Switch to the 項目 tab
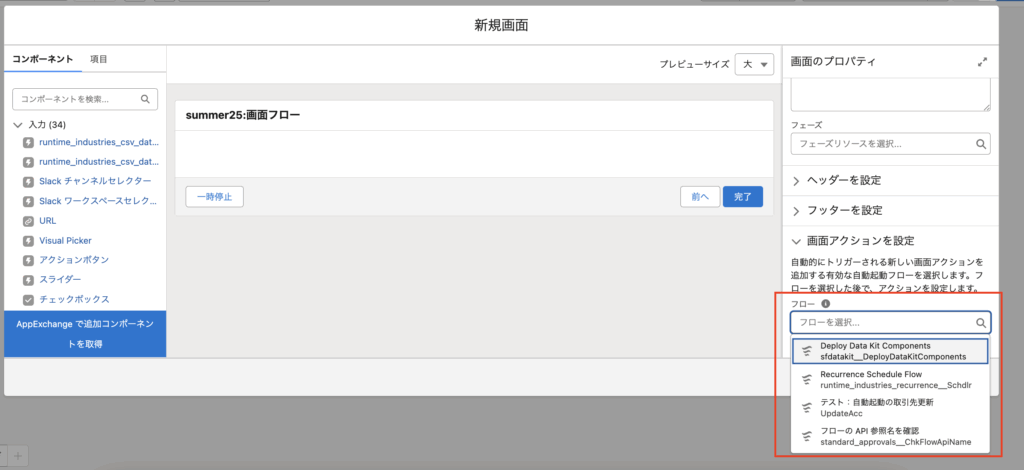The image size is (1024, 470). click(x=98, y=59)
